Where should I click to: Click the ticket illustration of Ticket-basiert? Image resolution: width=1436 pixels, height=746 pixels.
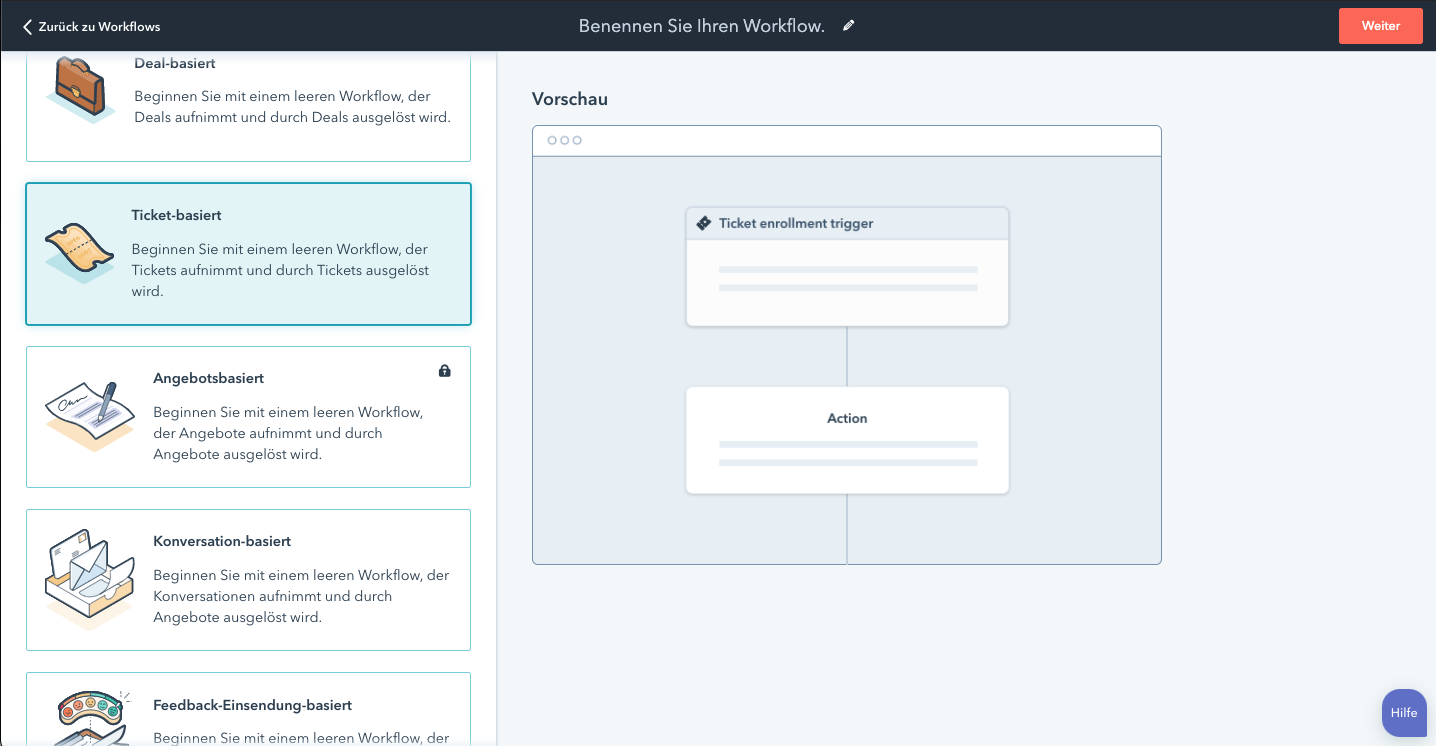click(x=79, y=253)
